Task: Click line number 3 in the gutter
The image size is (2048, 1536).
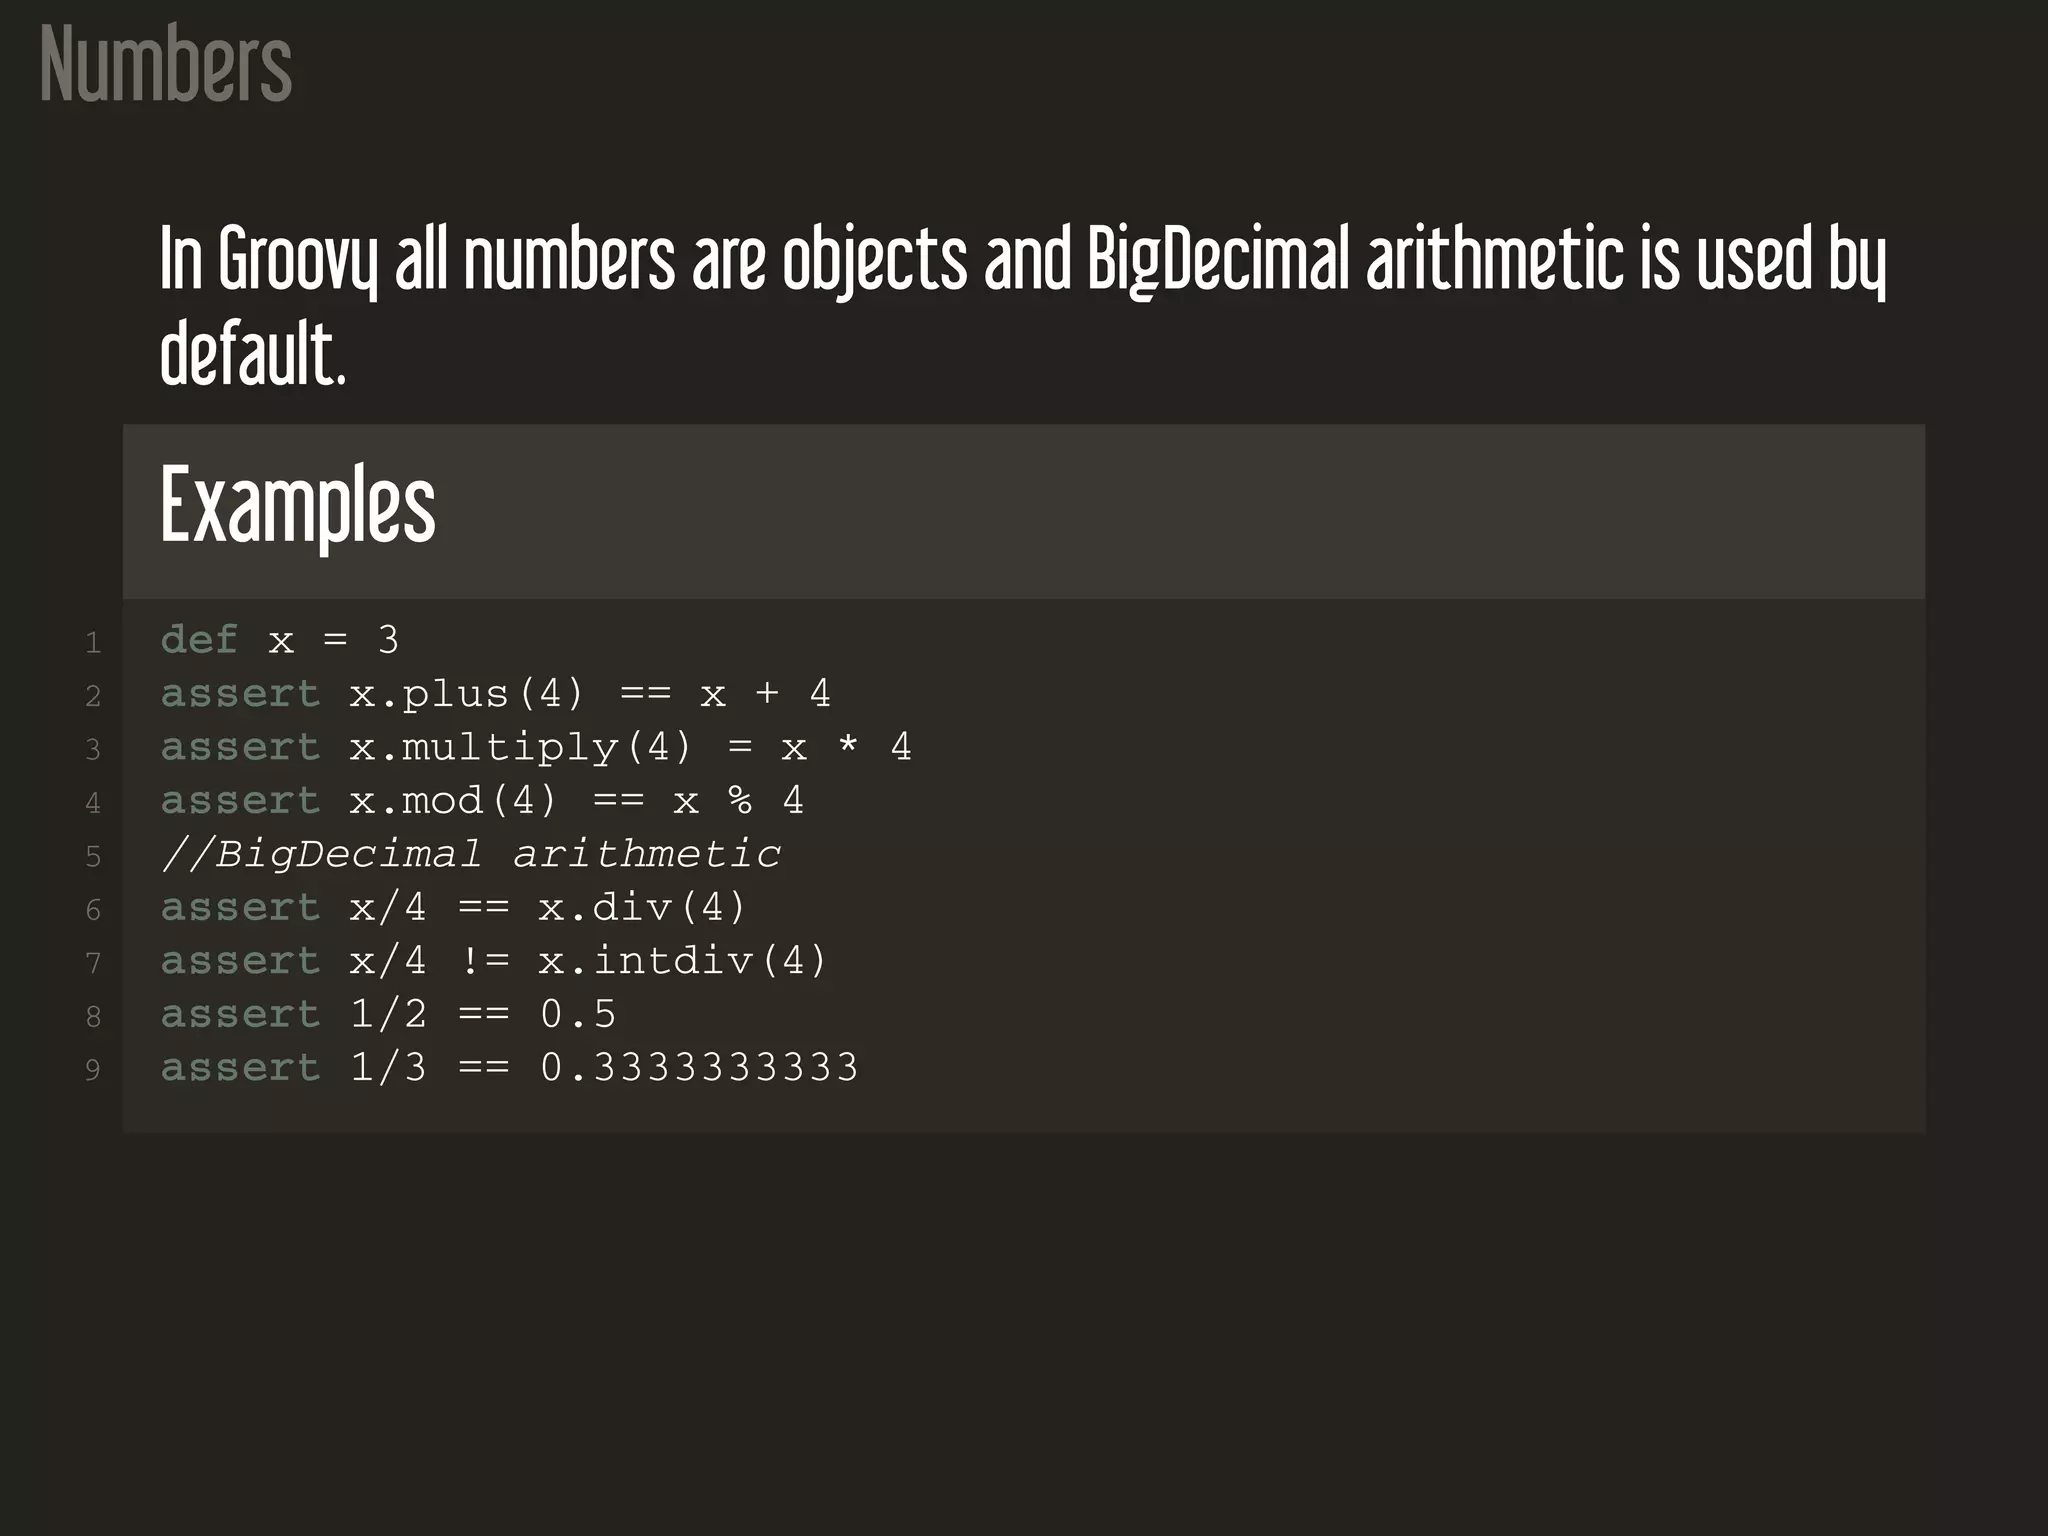Action: click(93, 750)
